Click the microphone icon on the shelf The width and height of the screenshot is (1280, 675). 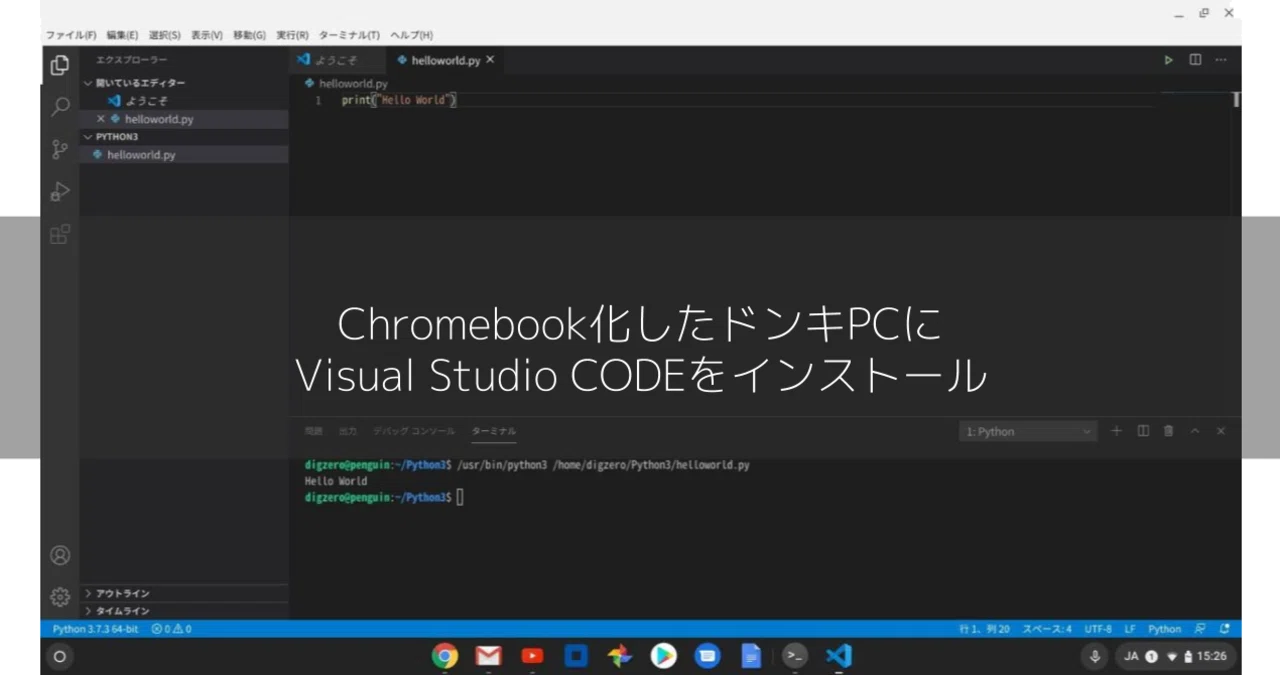pos(1095,657)
